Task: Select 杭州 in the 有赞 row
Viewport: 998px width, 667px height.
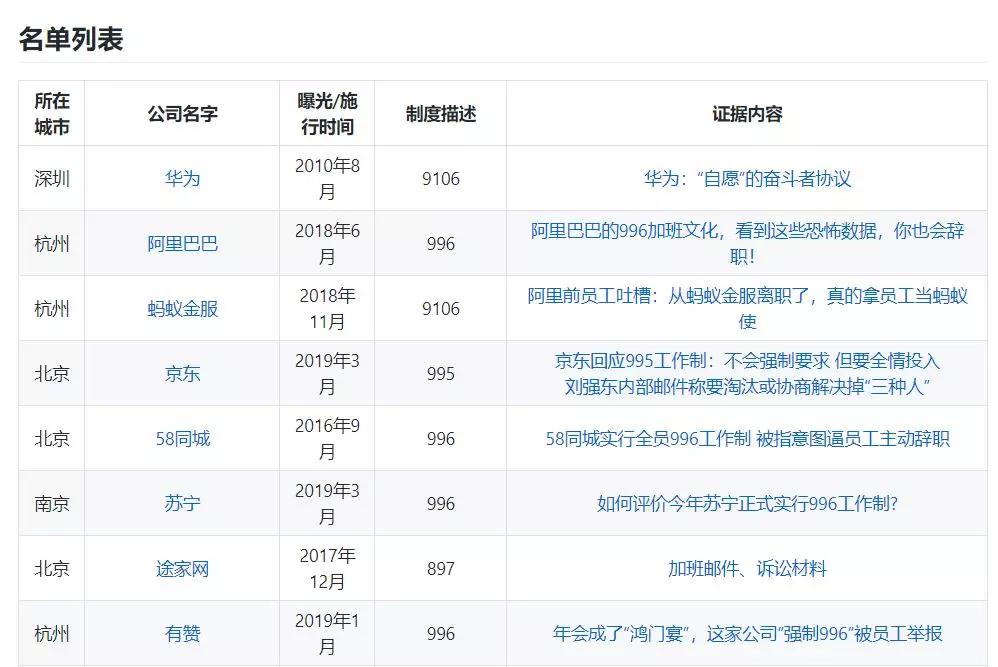Action: pos(52,633)
